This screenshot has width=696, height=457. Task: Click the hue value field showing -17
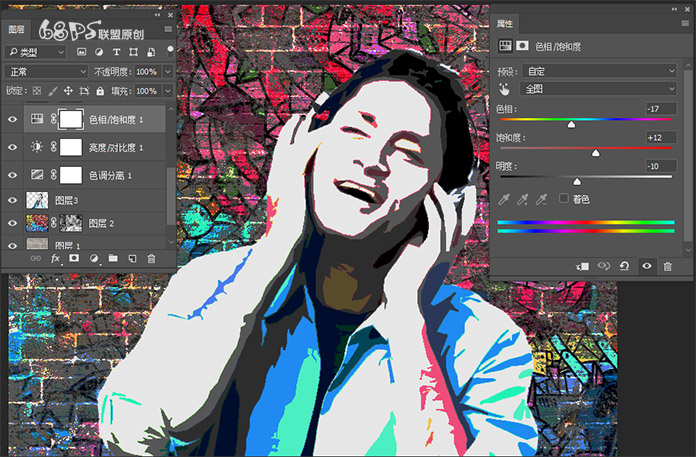(661, 109)
